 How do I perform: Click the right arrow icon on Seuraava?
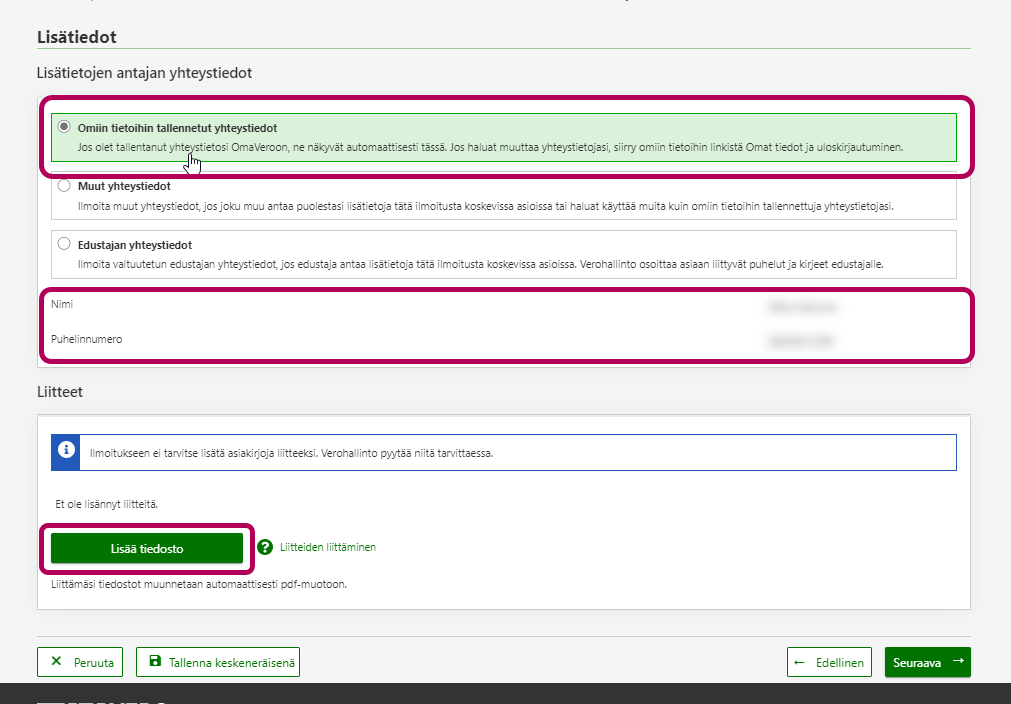957,662
